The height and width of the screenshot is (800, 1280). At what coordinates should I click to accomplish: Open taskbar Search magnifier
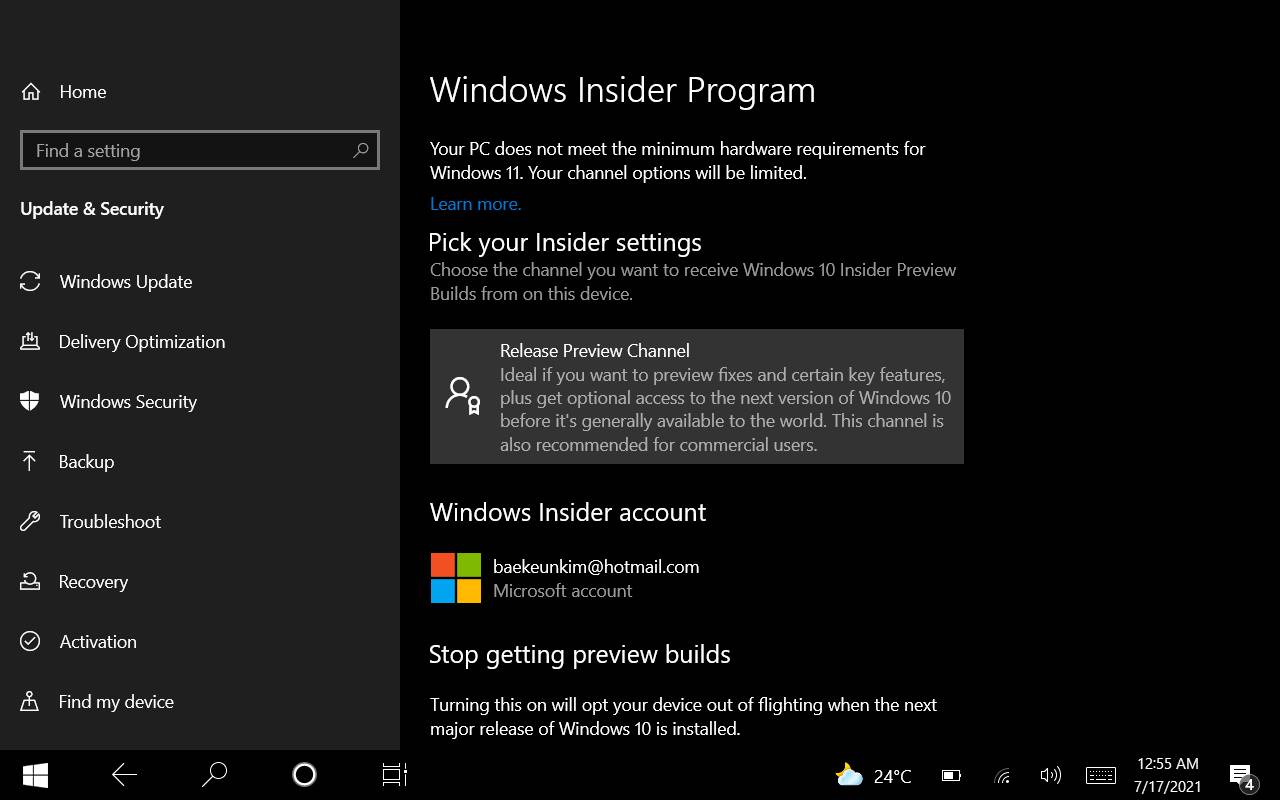214,775
